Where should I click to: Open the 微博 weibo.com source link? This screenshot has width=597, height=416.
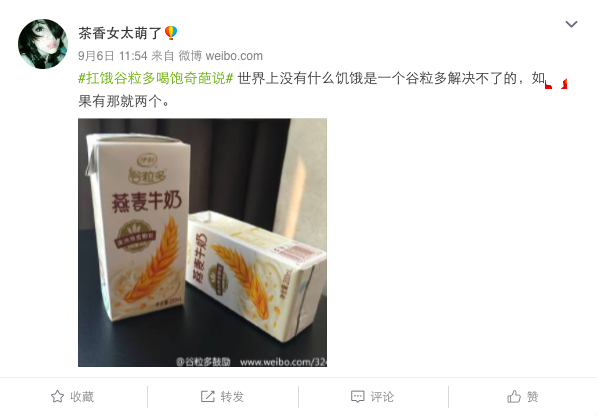click(220, 56)
